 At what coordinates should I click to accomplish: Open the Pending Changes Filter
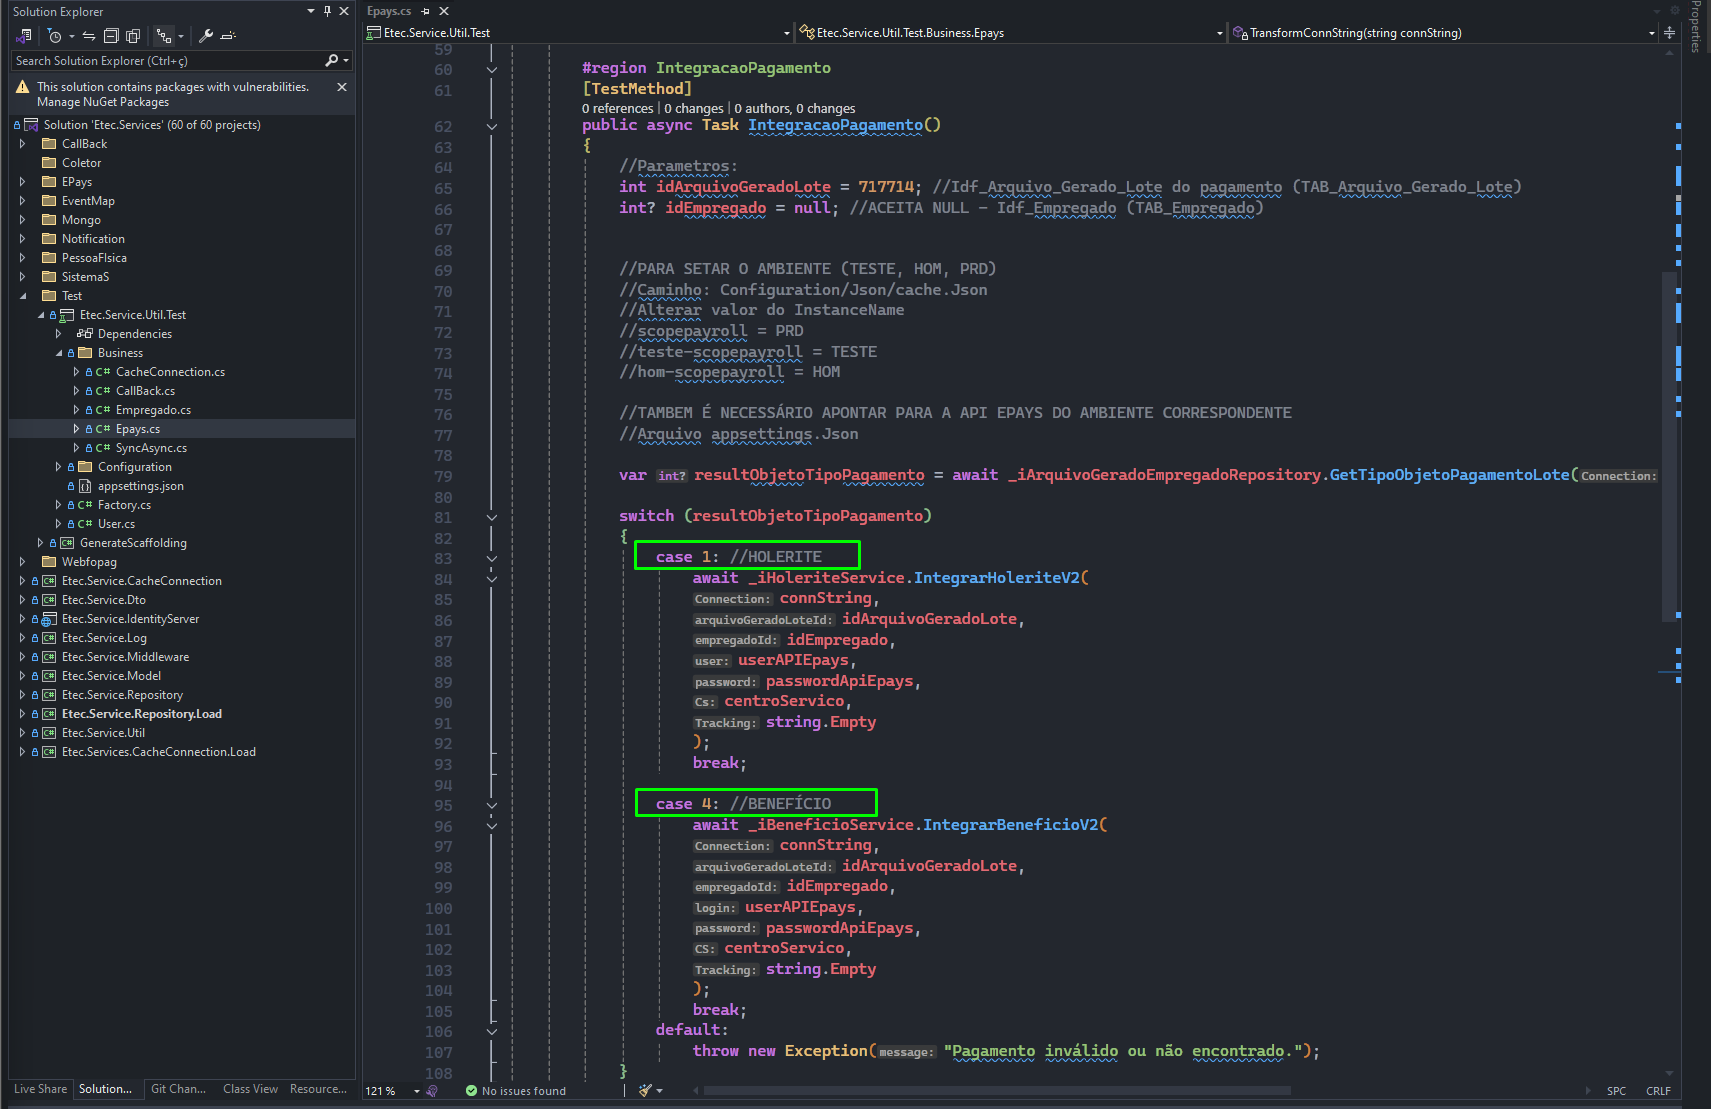(59, 36)
